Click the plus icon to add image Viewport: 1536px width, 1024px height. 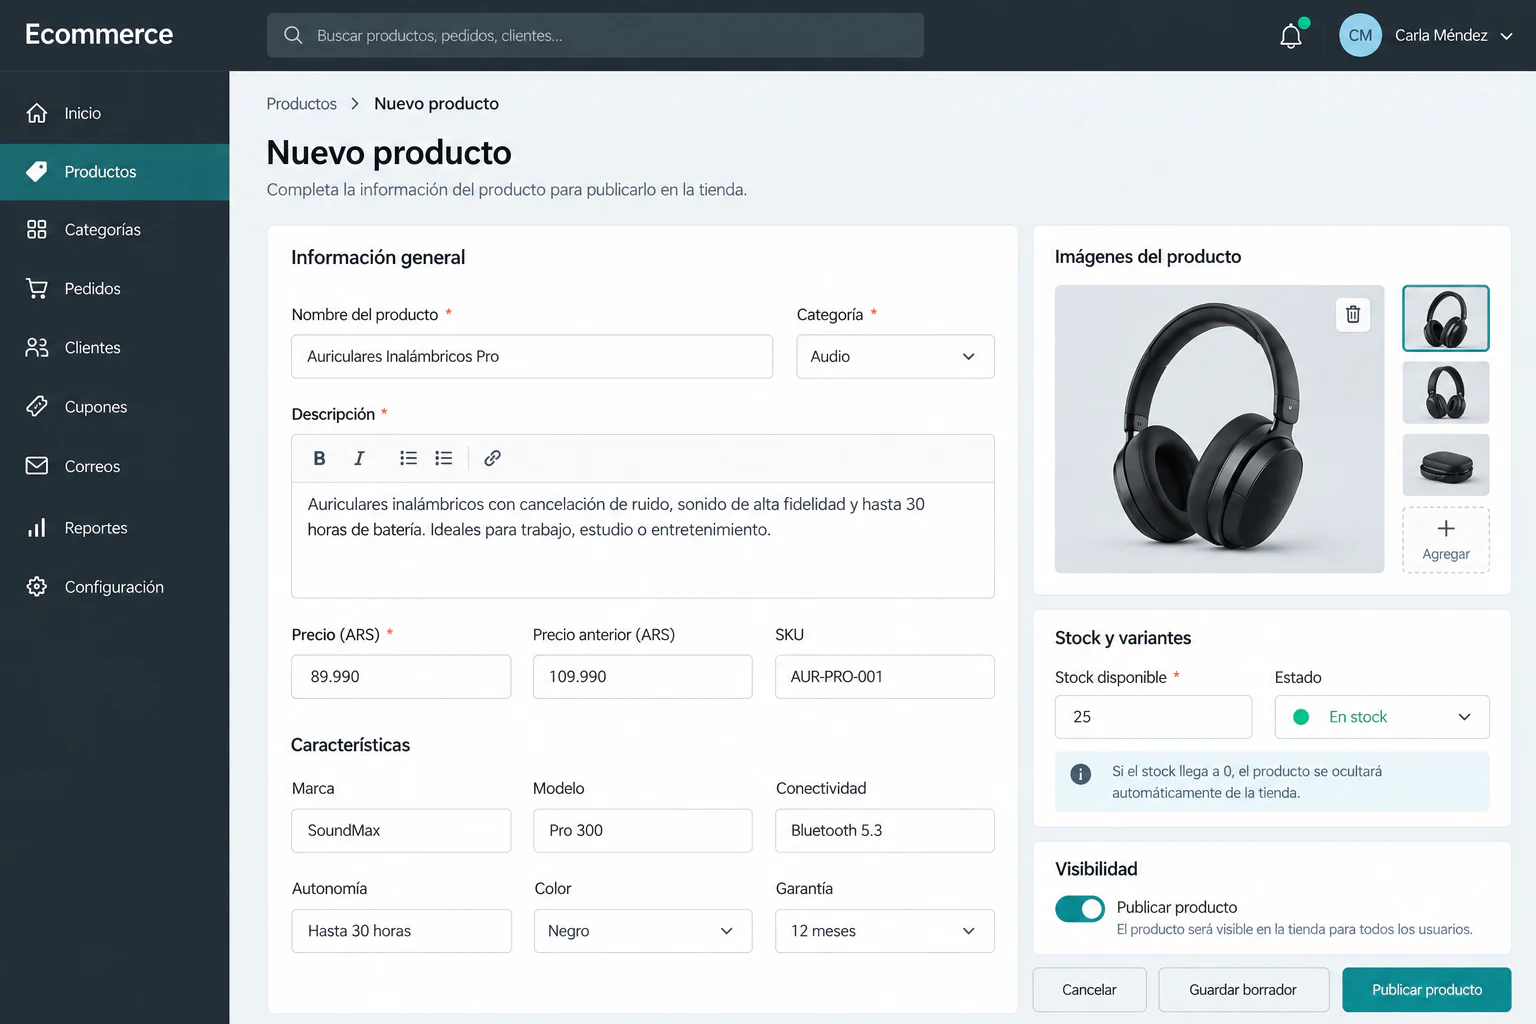[x=1446, y=528]
